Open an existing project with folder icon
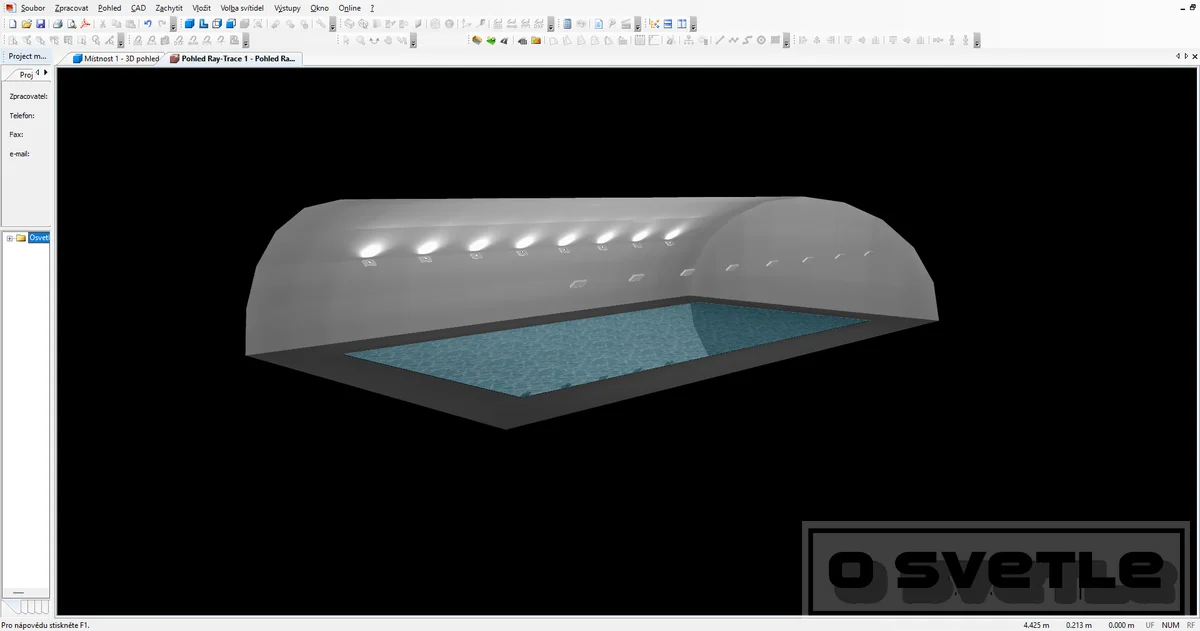The image size is (1200, 631). (x=27, y=24)
